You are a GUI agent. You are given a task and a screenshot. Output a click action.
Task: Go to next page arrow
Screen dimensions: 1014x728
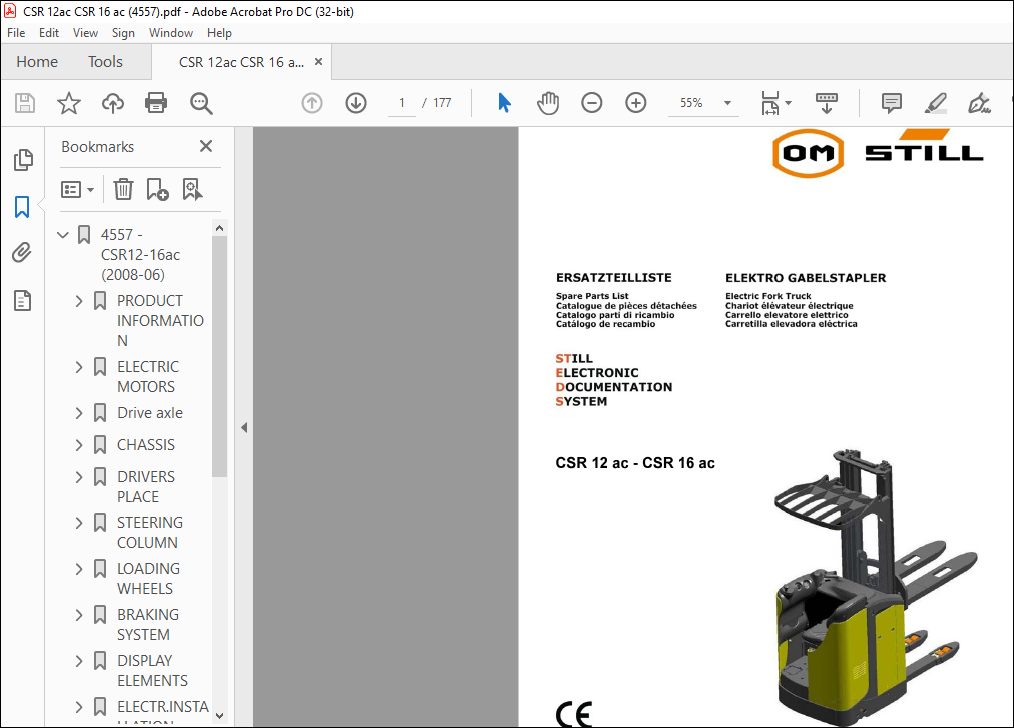click(x=356, y=103)
